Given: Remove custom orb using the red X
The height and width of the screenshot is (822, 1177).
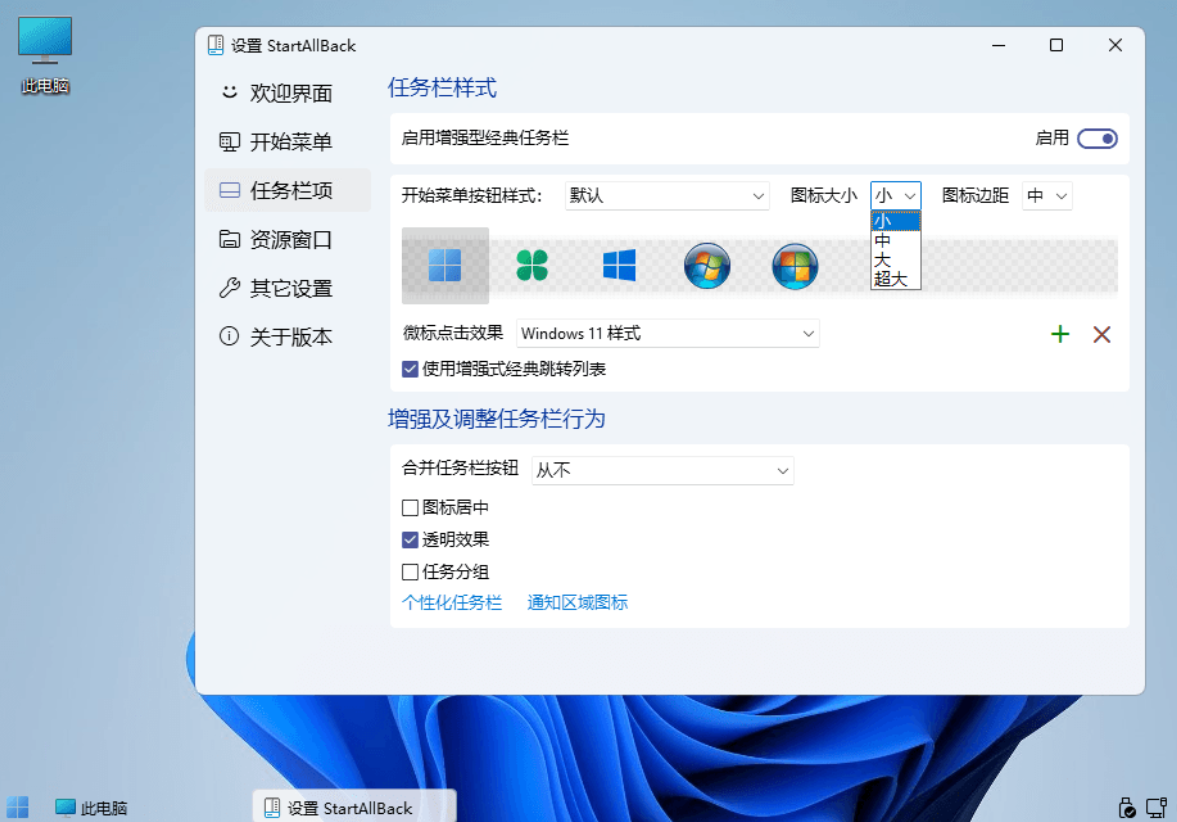Looking at the screenshot, I should [1102, 333].
